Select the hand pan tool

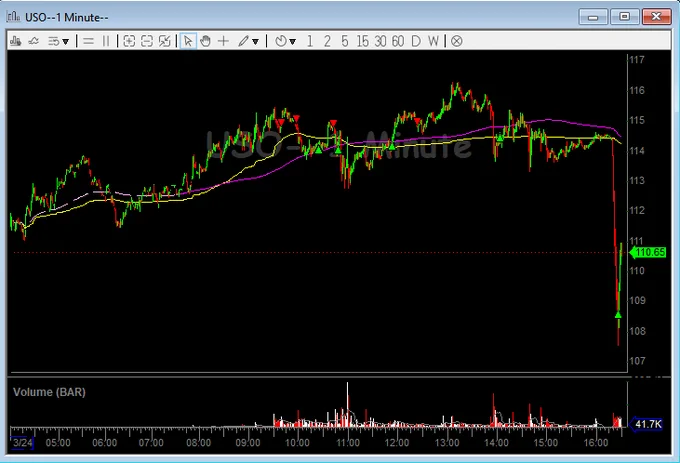[206, 41]
